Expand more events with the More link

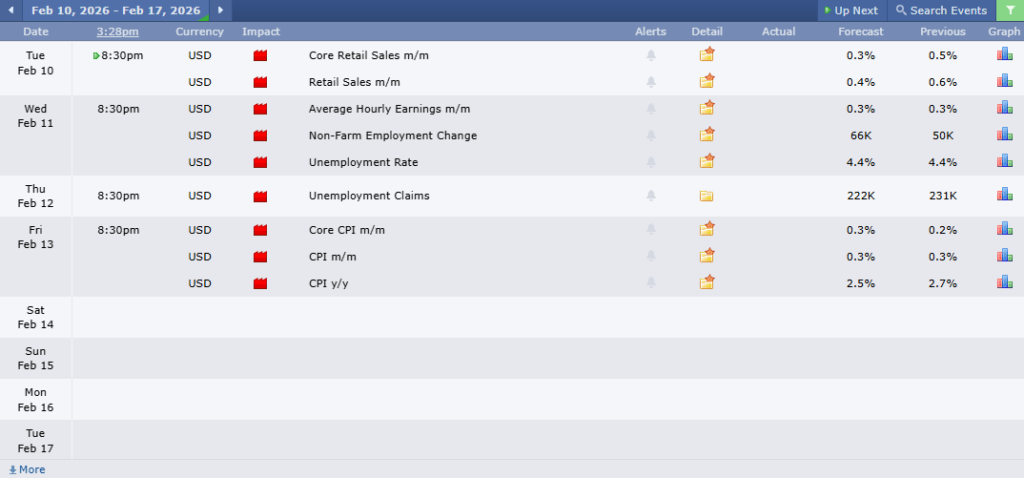(27, 469)
